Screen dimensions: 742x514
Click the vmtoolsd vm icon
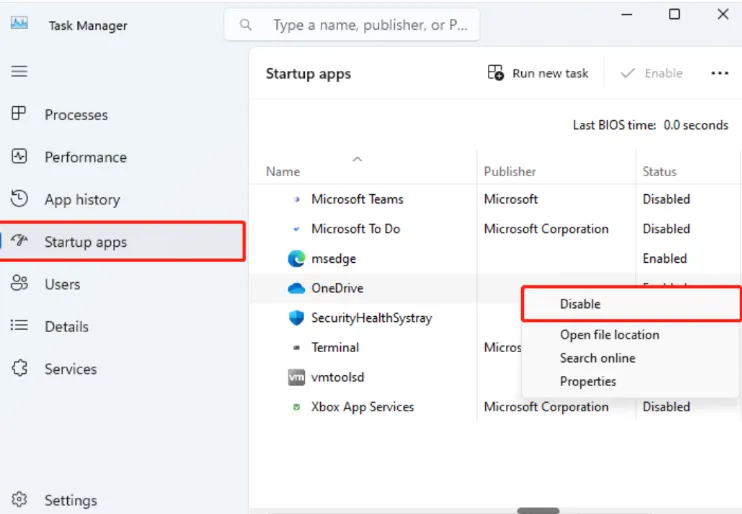tap(297, 377)
